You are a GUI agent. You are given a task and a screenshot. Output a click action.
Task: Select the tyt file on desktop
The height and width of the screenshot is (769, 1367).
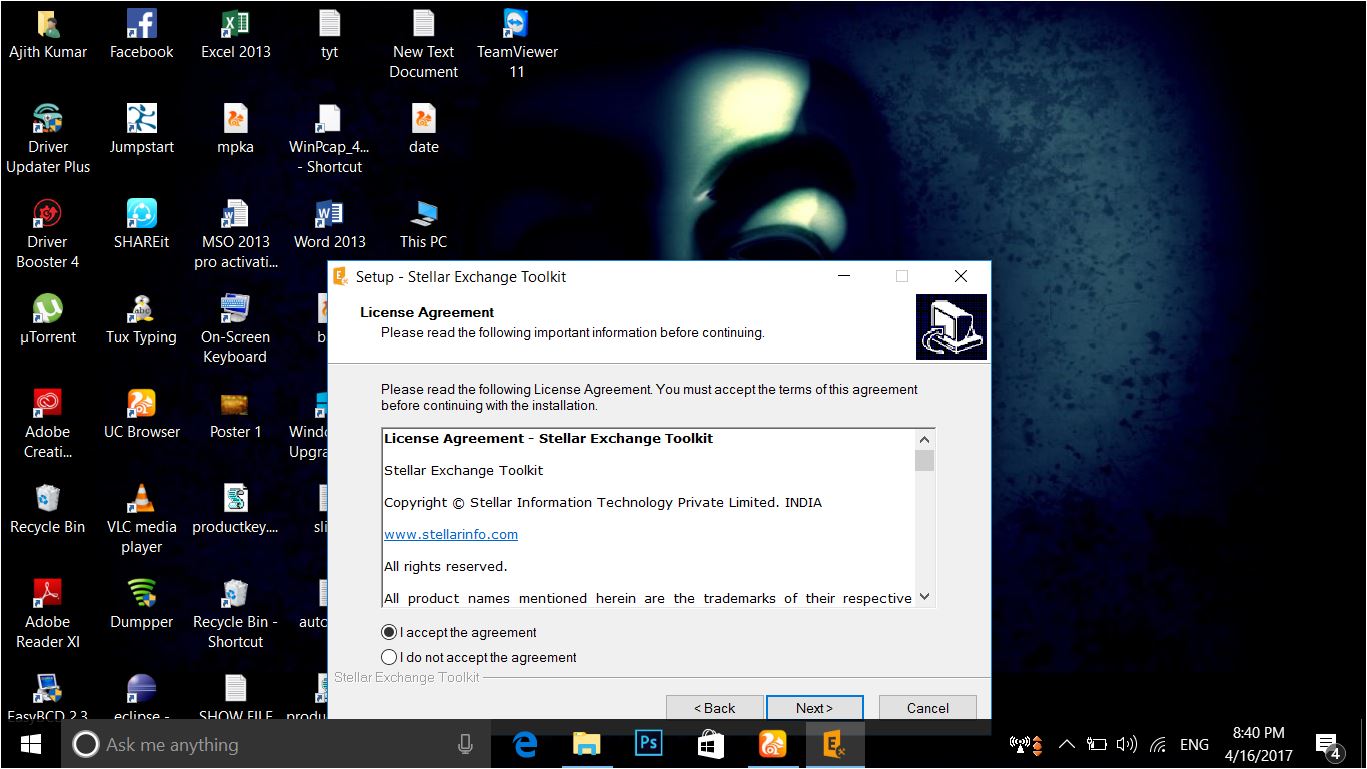tap(329, 35)
